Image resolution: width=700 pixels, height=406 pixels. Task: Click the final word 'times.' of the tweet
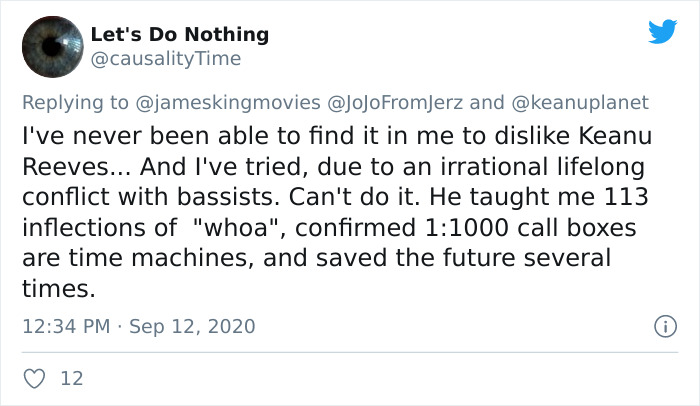58,288
